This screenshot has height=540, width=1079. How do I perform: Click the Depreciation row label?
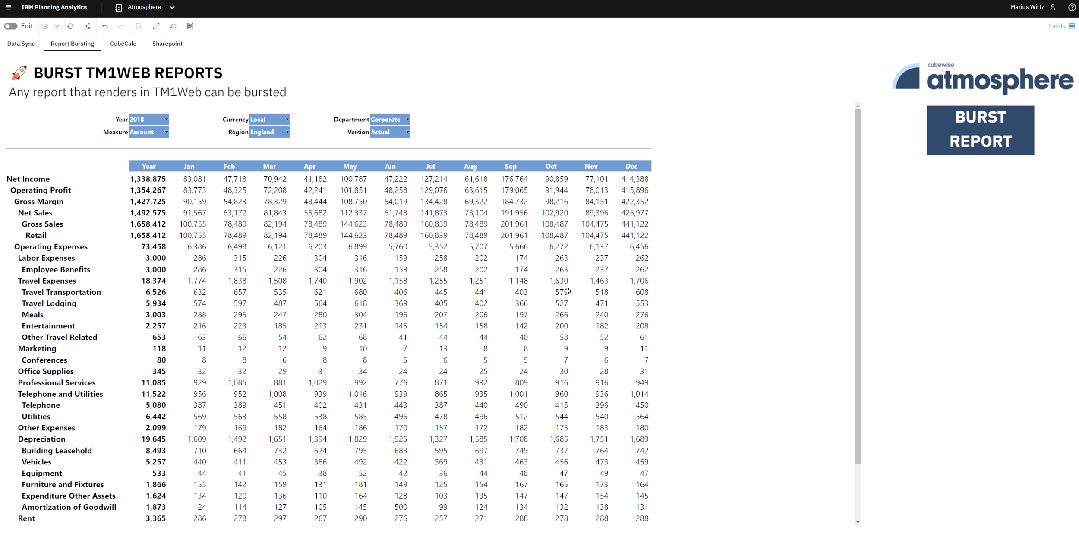click(42, 440)
